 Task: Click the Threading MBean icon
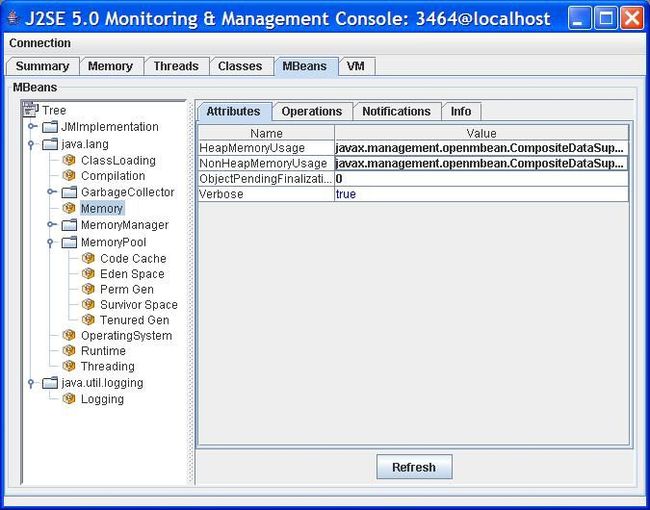[x=69, y=366]
